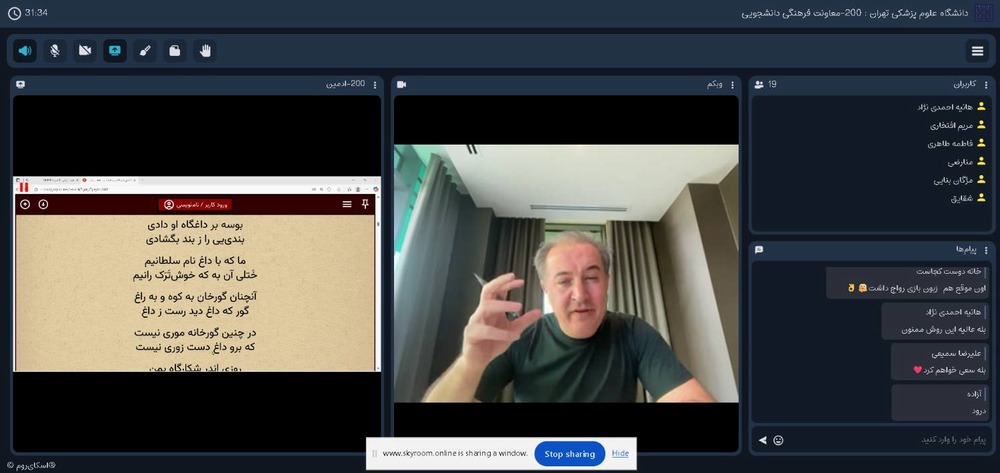
Task: Select user فاطمه طاهری in users list
Action: tap(945, 143)
